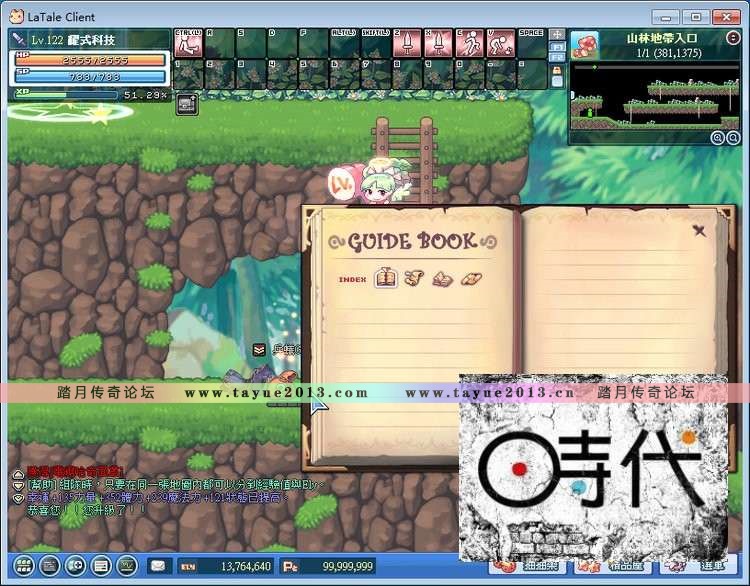Open the second round menu keyboard icon
The image size is (750, 586).
point(49,566)
